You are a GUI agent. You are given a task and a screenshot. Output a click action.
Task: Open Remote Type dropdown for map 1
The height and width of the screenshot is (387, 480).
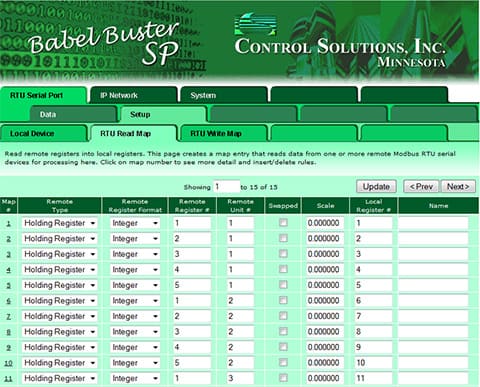pyautogui.click(x=60, y=223)
